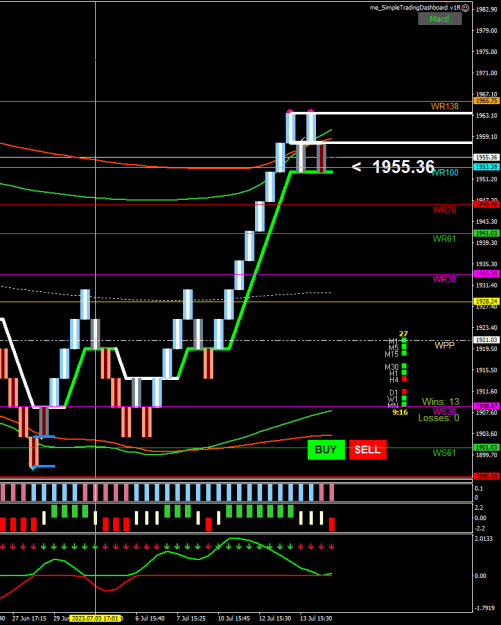The width and height of the screenshot is (501, 625).
Task: Select the H4 red signal square
Action: coord(404,379)
